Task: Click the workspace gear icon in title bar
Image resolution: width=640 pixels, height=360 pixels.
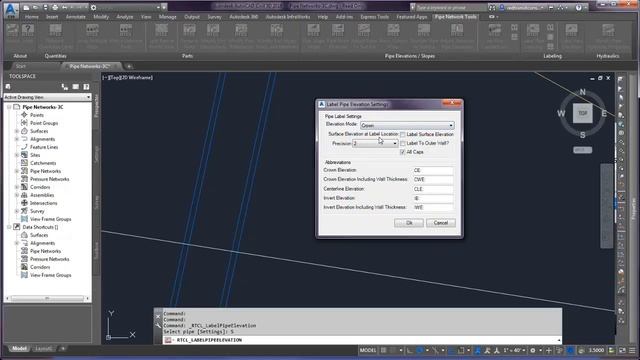Action: point(93,7)
